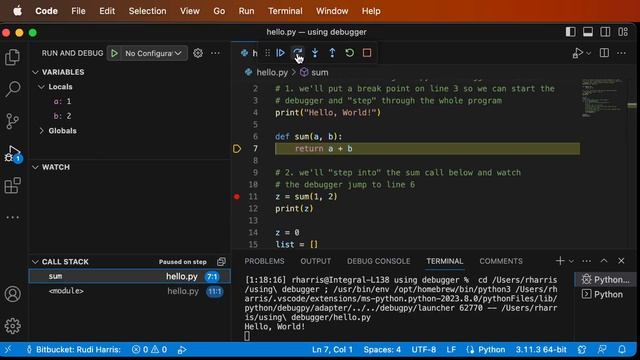Open the Source Control view
640x360 pixels.
pos(12,121)
